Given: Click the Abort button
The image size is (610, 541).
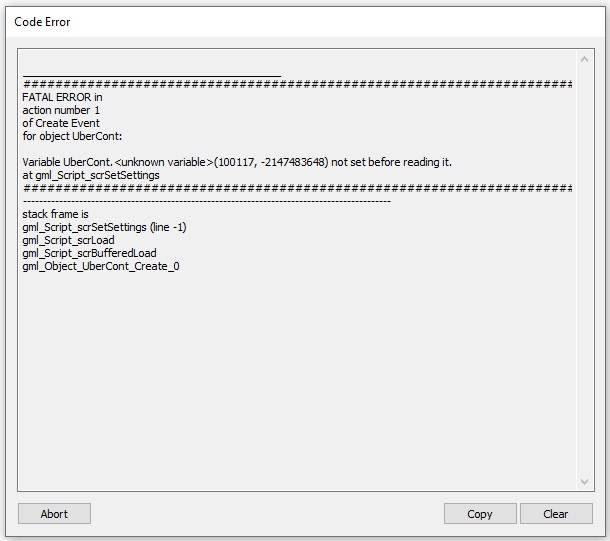Looking at the screenshot, I should [54, 514].
